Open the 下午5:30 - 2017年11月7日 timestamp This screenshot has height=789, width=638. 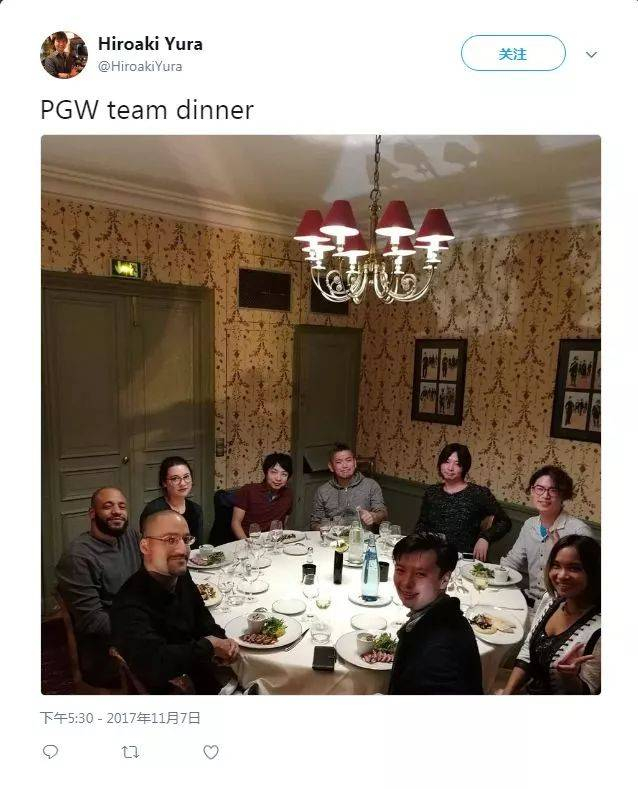[x=120, y=718]
